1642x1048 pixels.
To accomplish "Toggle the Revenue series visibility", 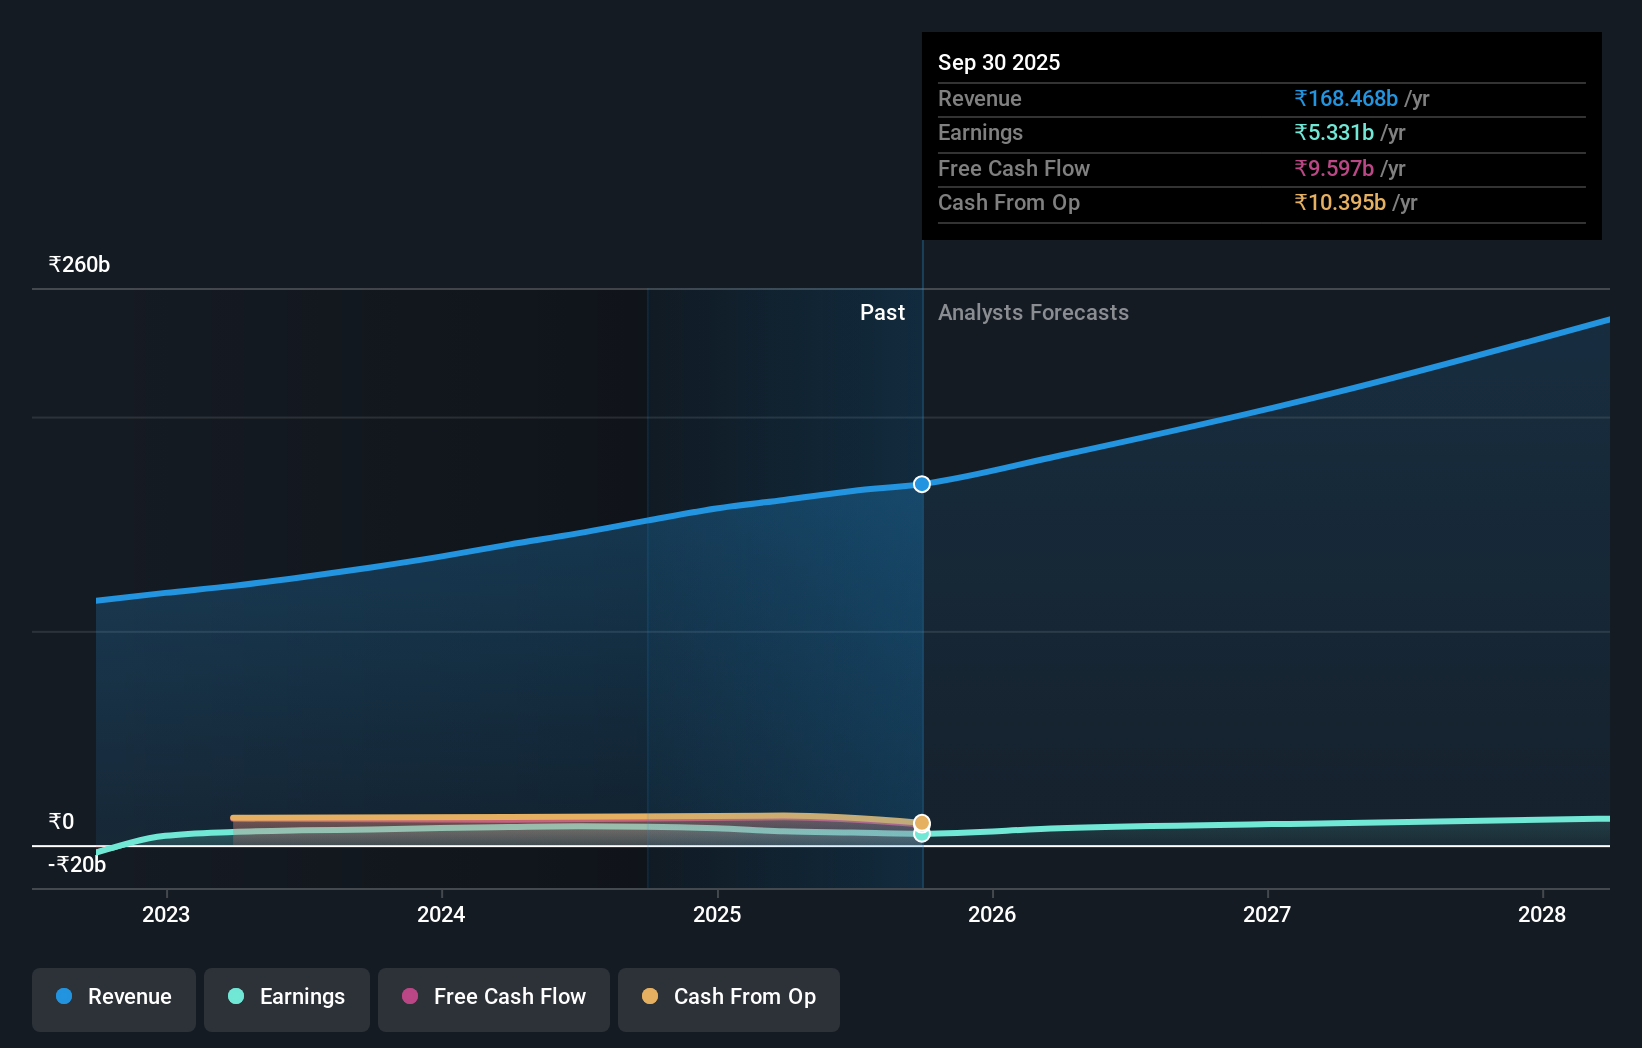I will pyautogui.click(x=113, y=997).
